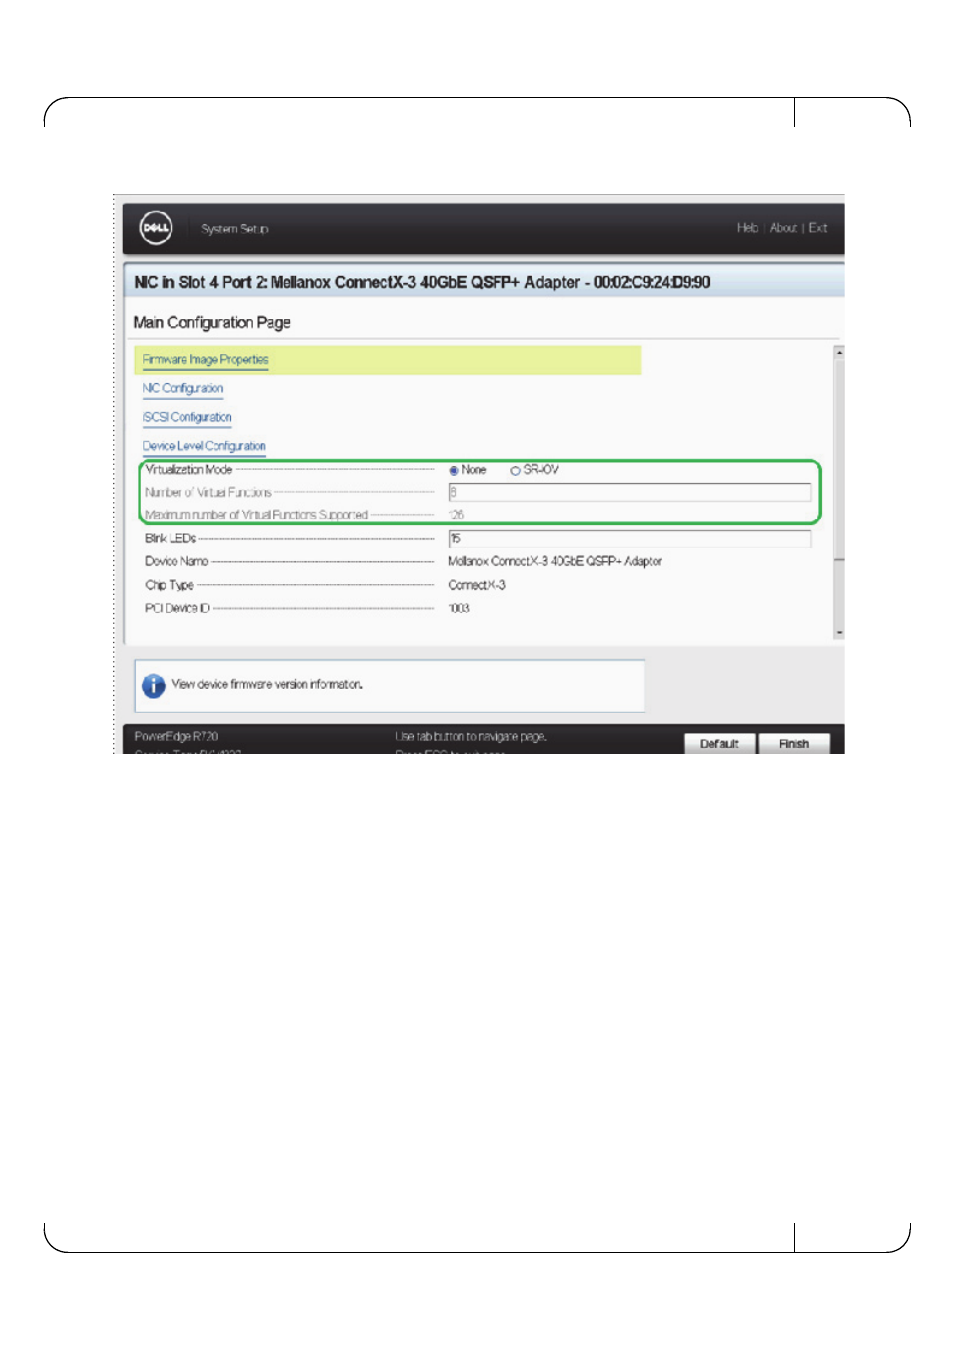Image resolution: width=954 pixels, height=1350 pixels.
Task: Click the vertical scrollbar track
Action: 839,492
